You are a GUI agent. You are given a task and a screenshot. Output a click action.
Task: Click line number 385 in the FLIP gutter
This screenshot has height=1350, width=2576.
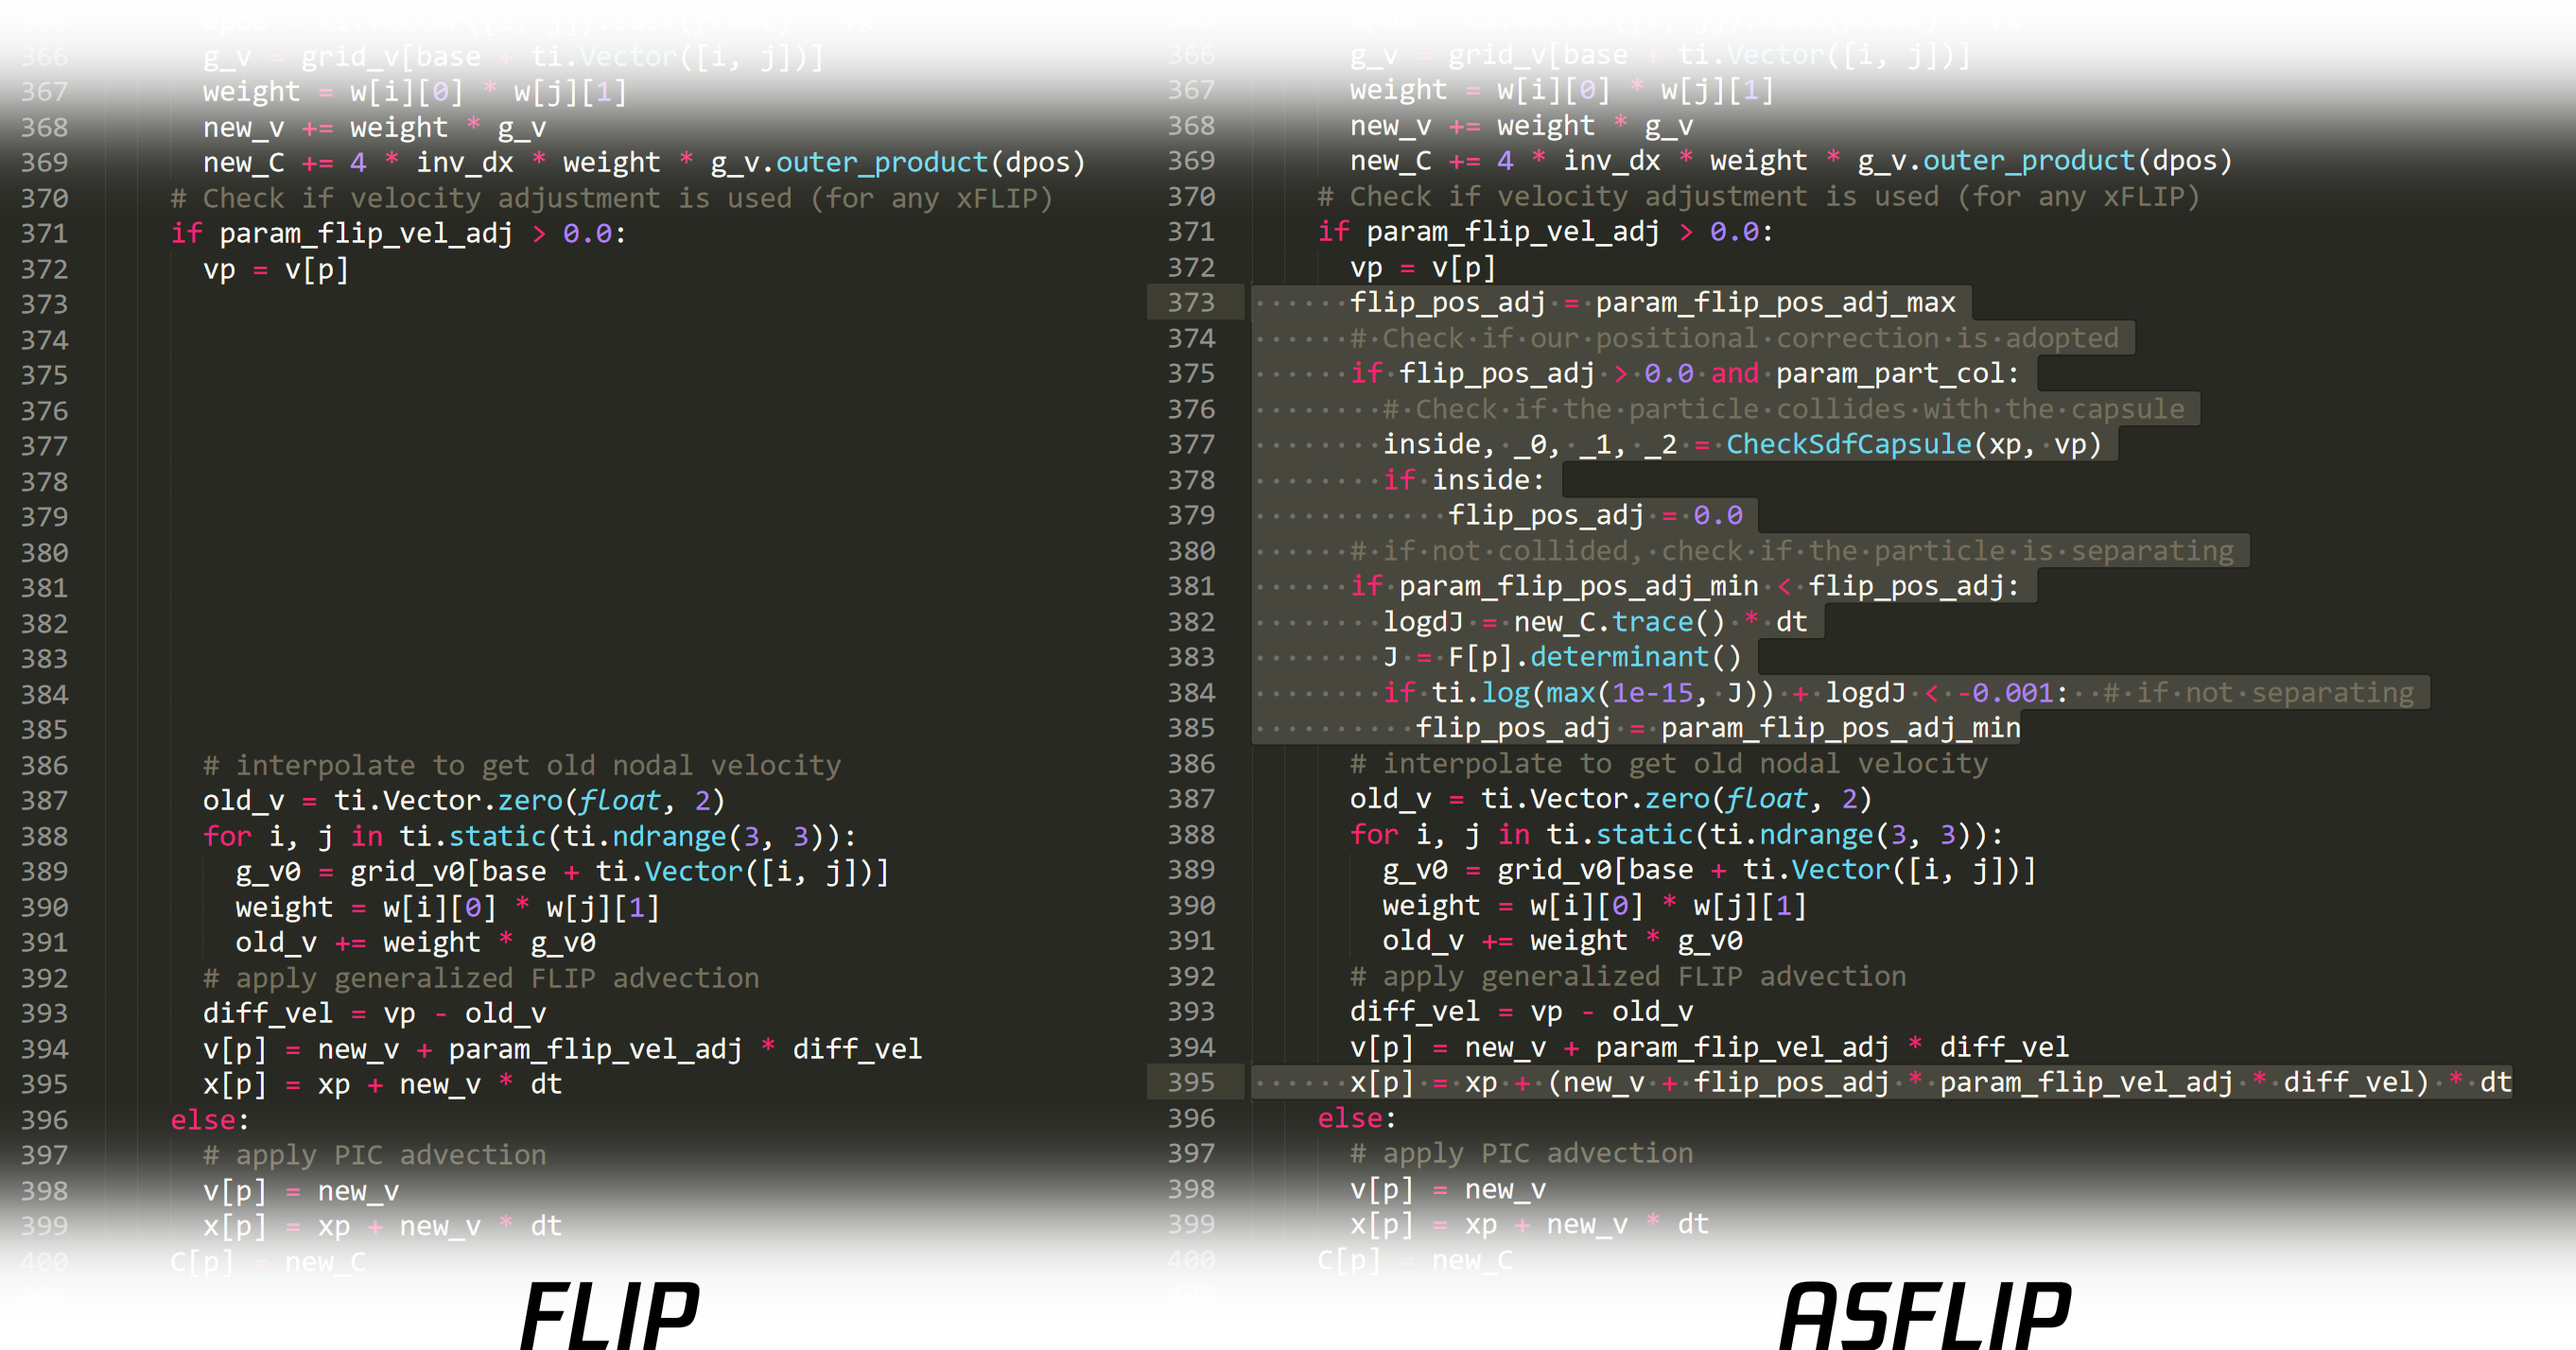(x=44, y=730)
